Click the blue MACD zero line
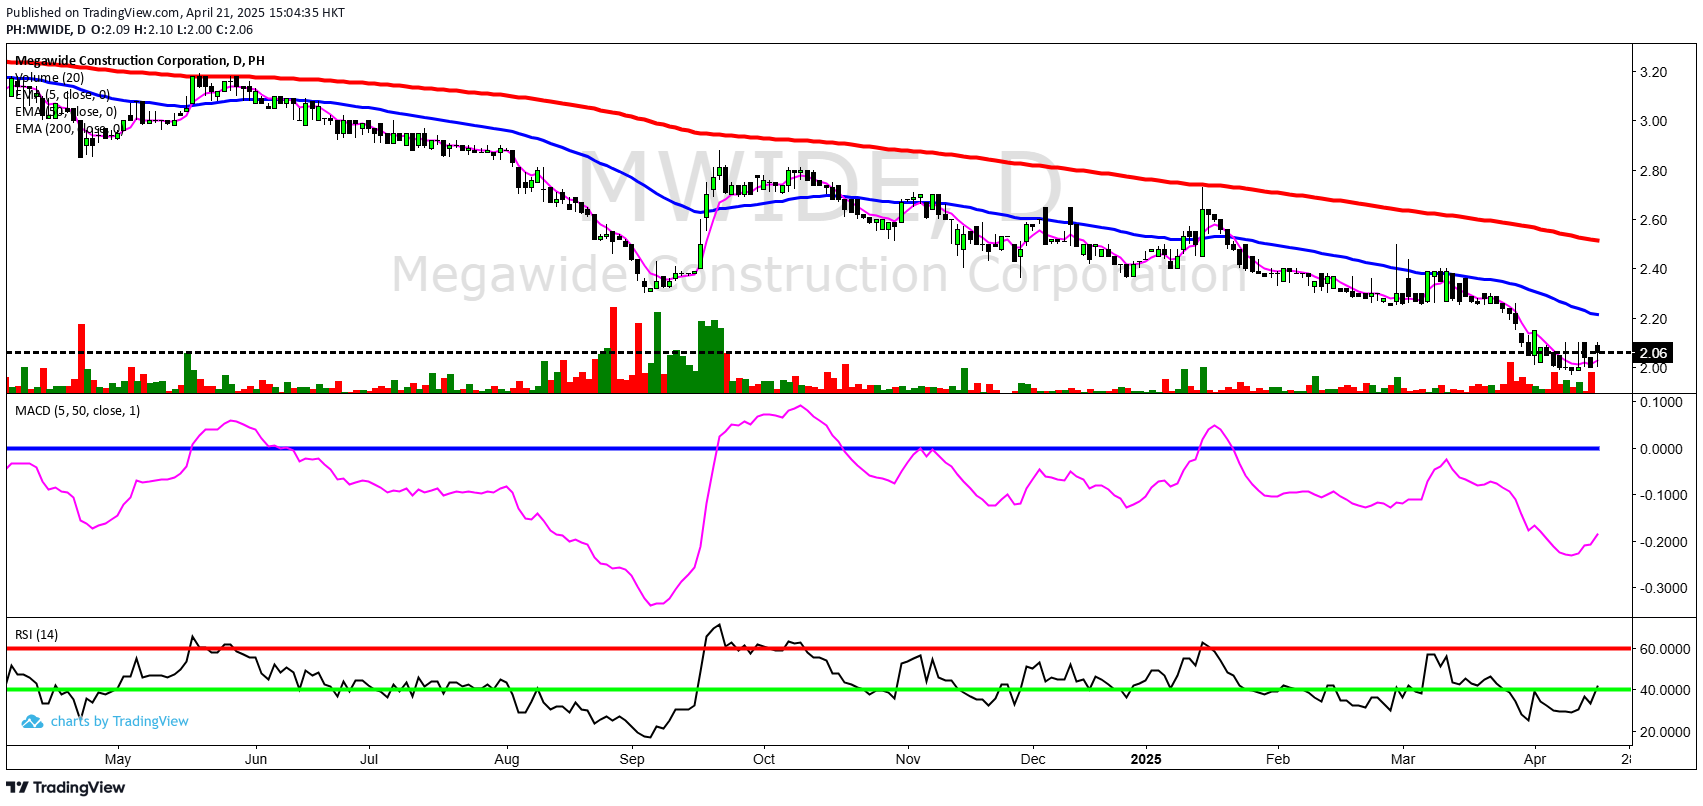 coord(803,448)
